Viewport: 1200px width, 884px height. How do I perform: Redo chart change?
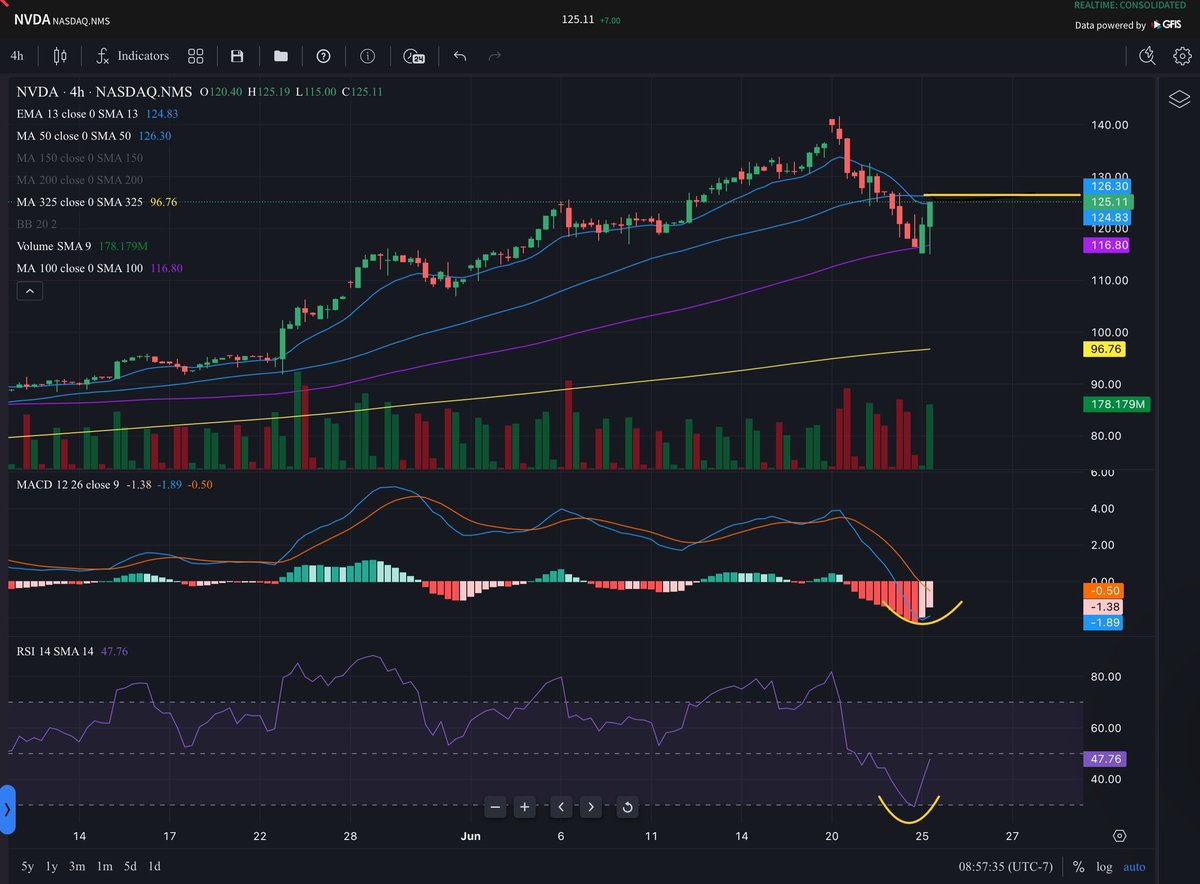pos(494,57)
